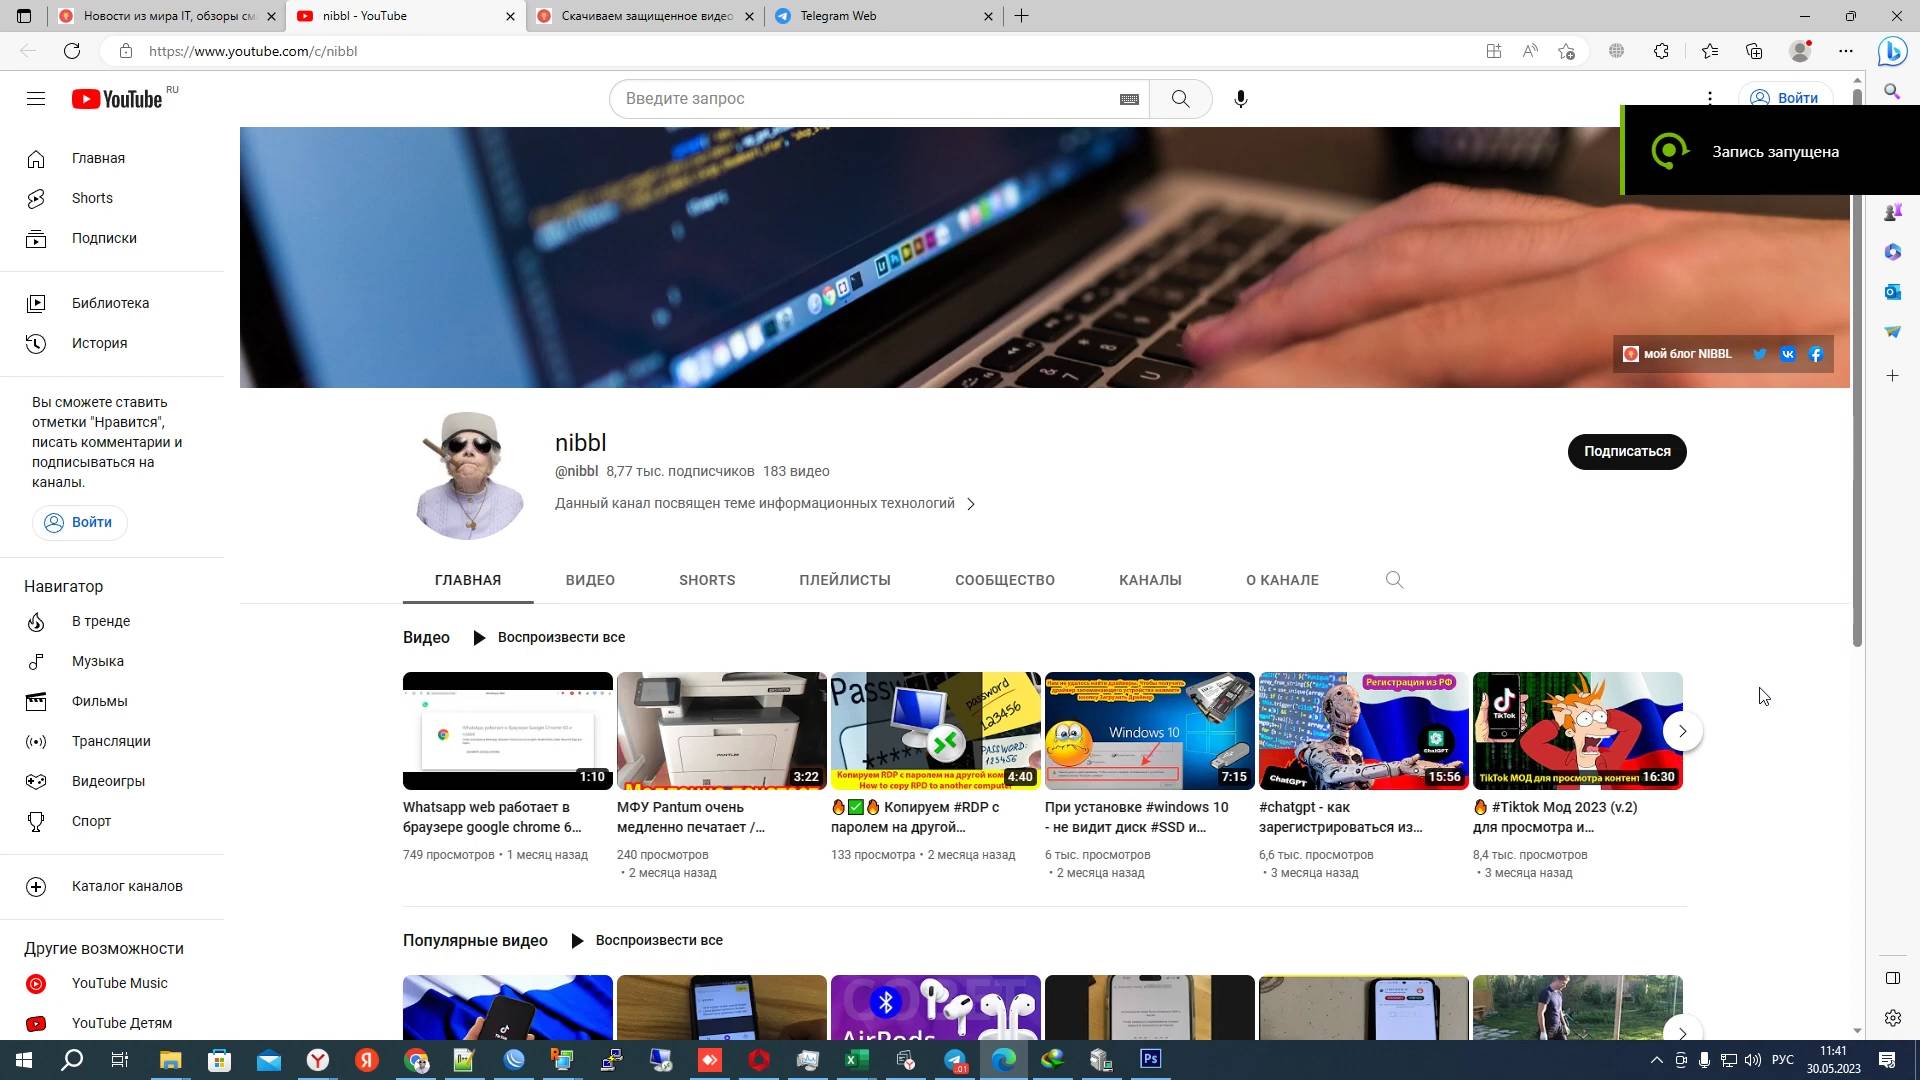This screenshot has width=1920, height=1080.
Task: Switch to О КАНАЛЕ tab
Action: click(x=1282, y=580)
